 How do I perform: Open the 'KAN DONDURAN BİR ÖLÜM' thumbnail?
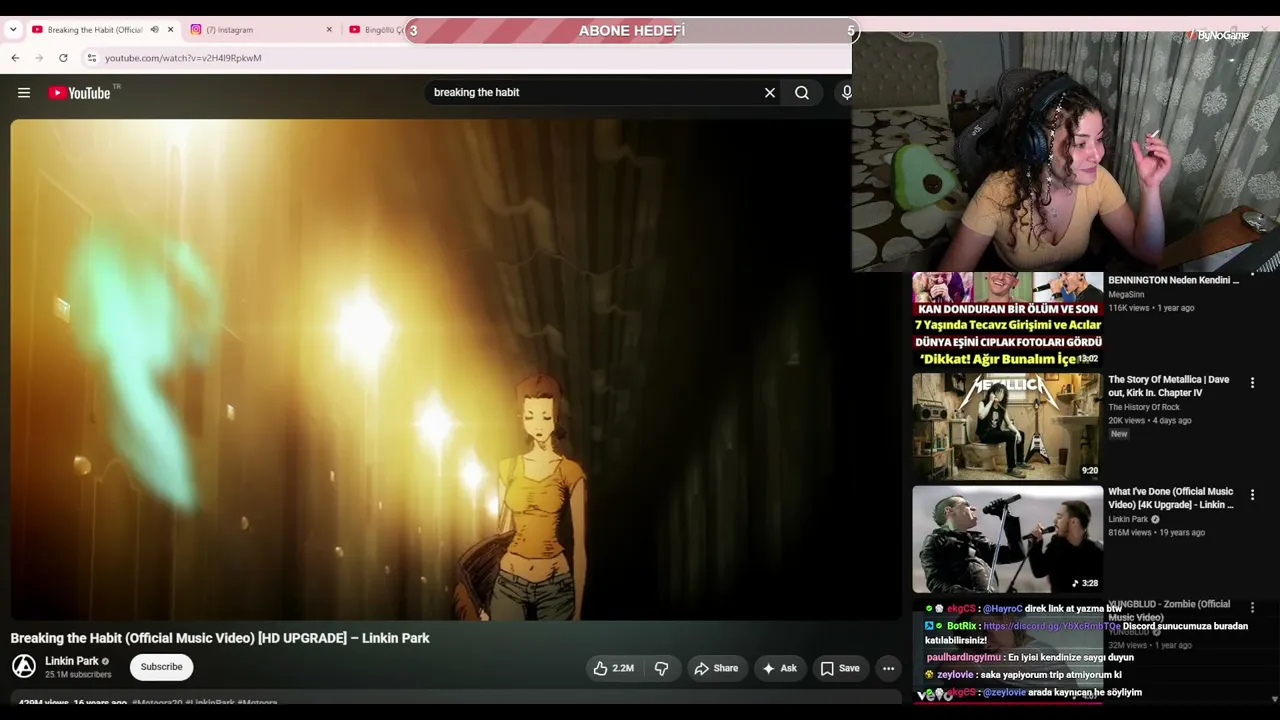1007,320
